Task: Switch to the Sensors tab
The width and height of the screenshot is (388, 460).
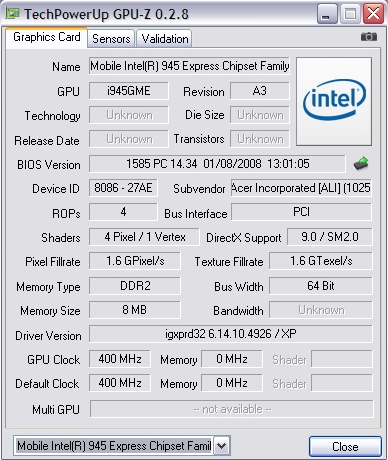Action: point(111,39)
